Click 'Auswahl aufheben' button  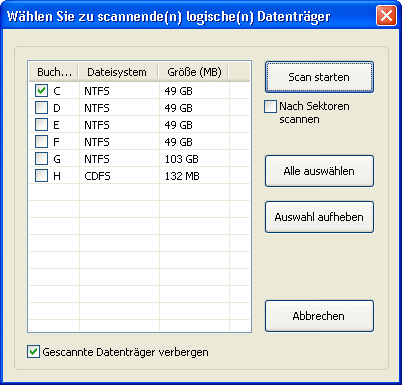pos(319,217)
